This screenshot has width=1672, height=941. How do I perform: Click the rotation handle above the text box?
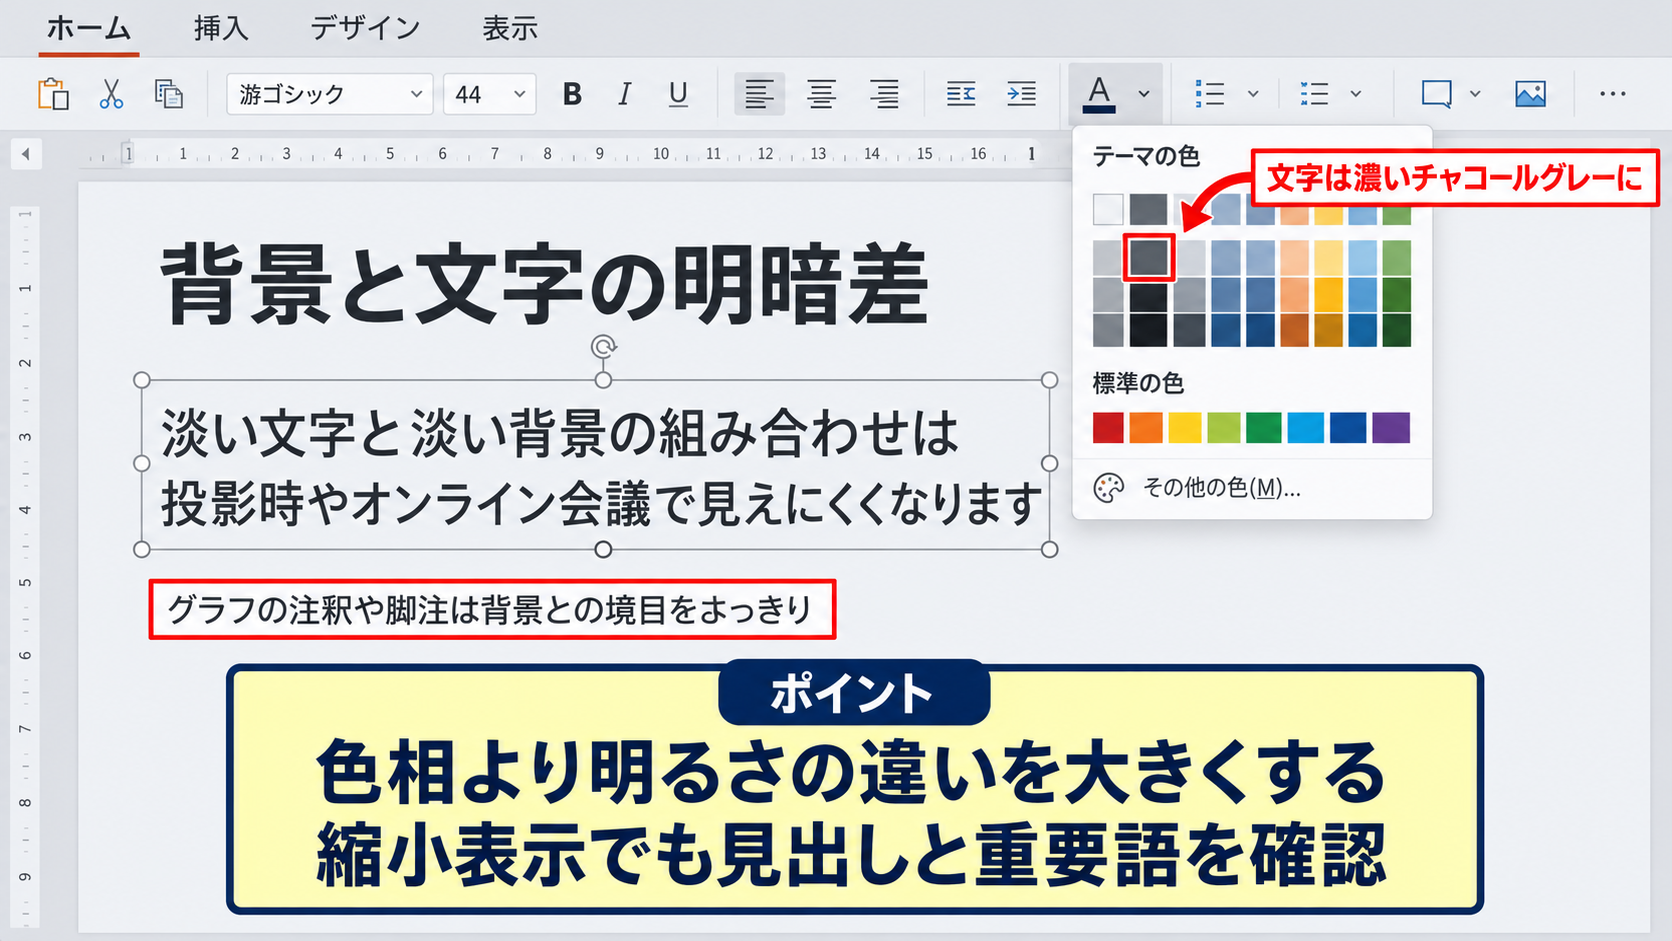[x=603, y=347]
